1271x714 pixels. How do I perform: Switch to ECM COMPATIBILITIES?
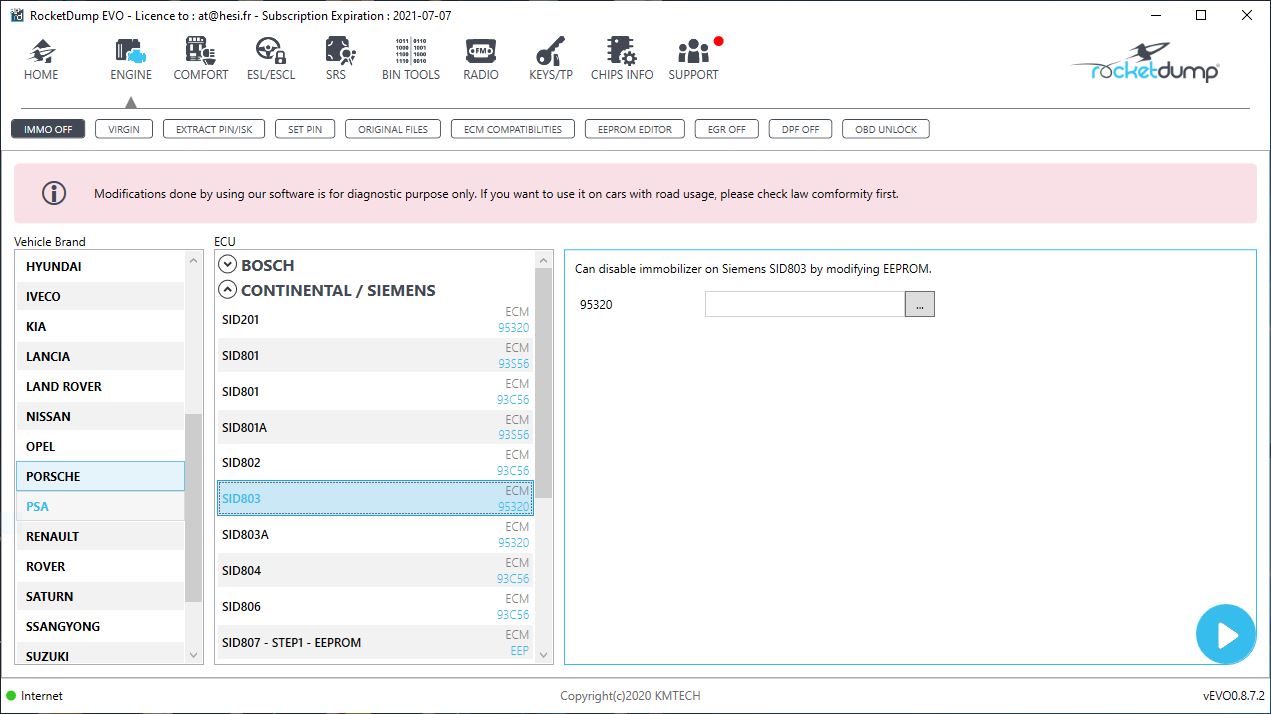512,128
